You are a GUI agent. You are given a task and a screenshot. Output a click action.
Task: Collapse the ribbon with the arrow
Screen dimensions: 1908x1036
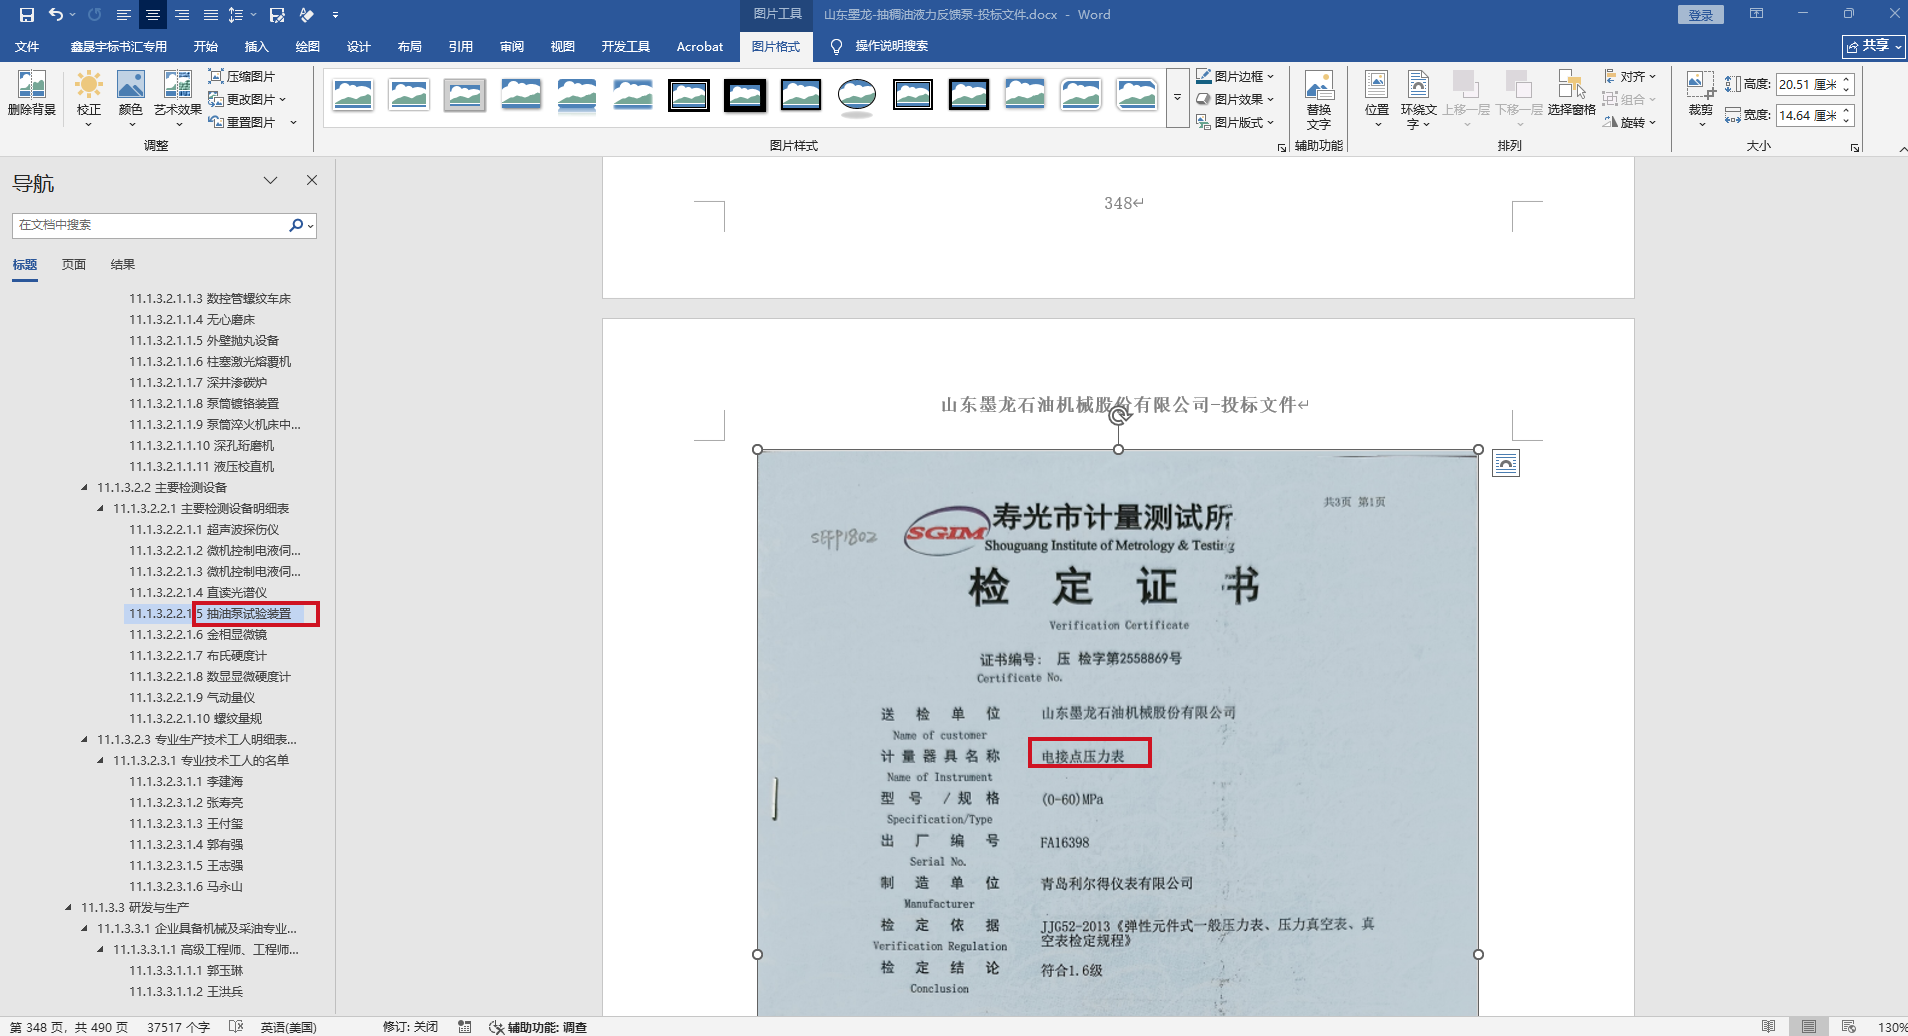point(1902,148)
